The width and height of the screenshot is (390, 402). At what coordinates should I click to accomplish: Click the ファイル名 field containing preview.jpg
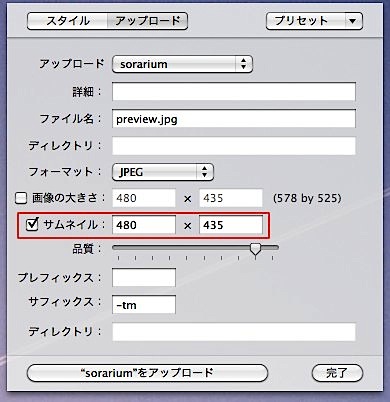click(x=234, y=119)
